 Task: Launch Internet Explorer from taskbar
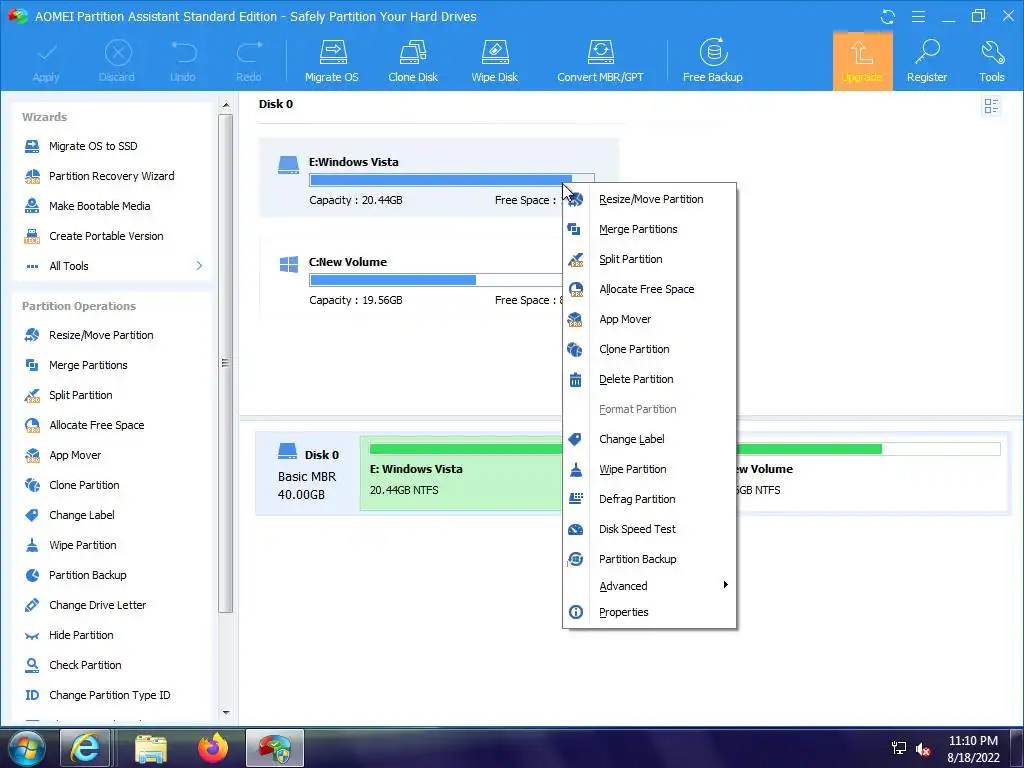[86, 748]
